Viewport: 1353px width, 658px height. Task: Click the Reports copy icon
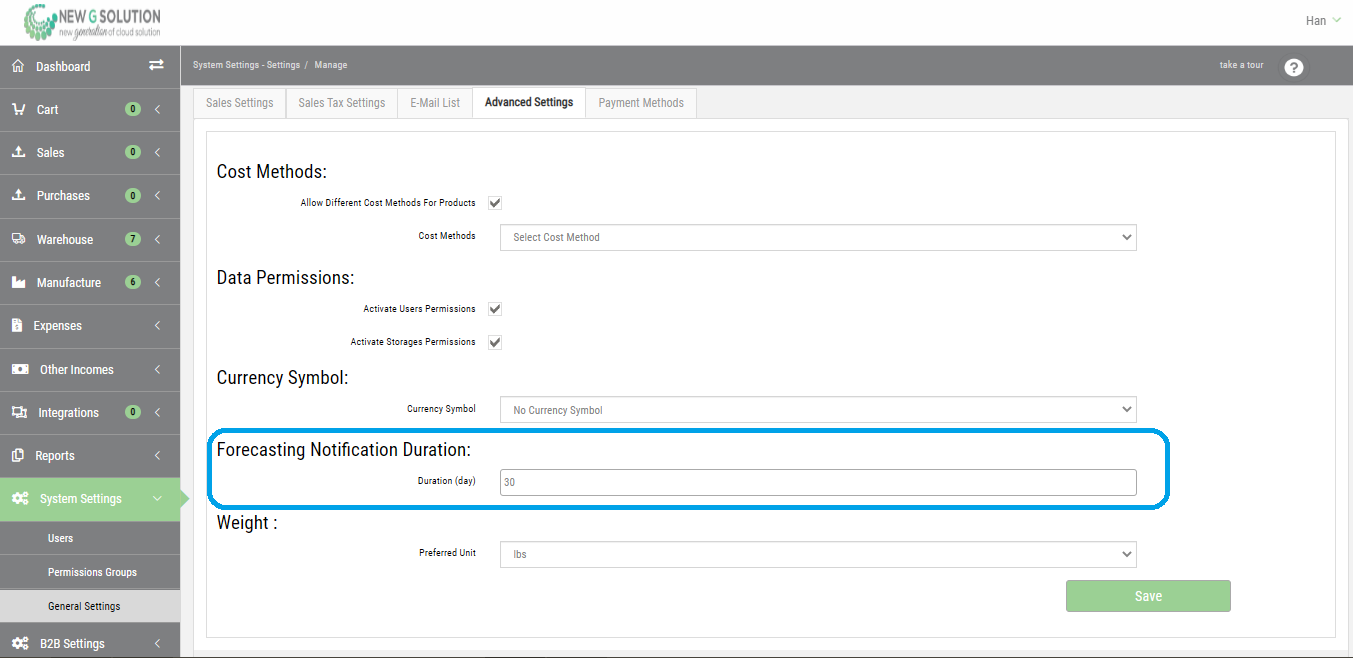point(17,455)
